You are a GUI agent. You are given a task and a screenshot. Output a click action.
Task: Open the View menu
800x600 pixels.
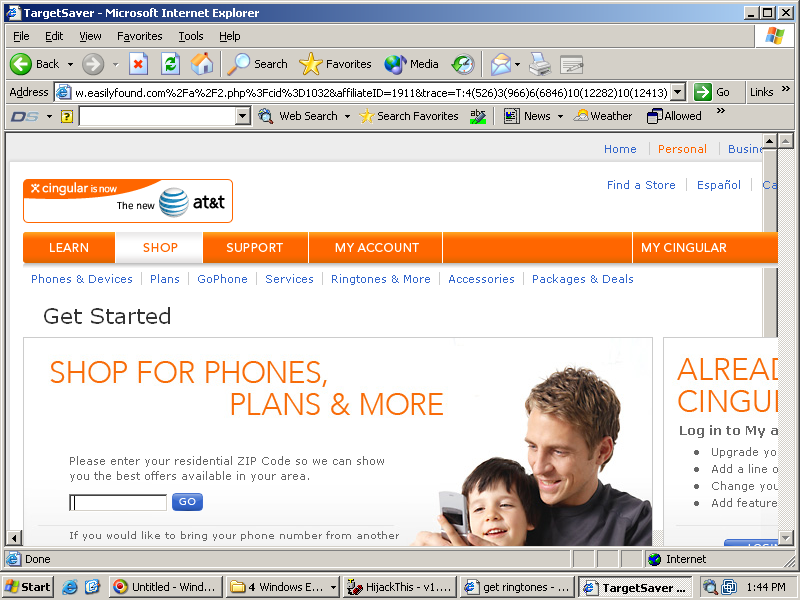click(90, 36)
